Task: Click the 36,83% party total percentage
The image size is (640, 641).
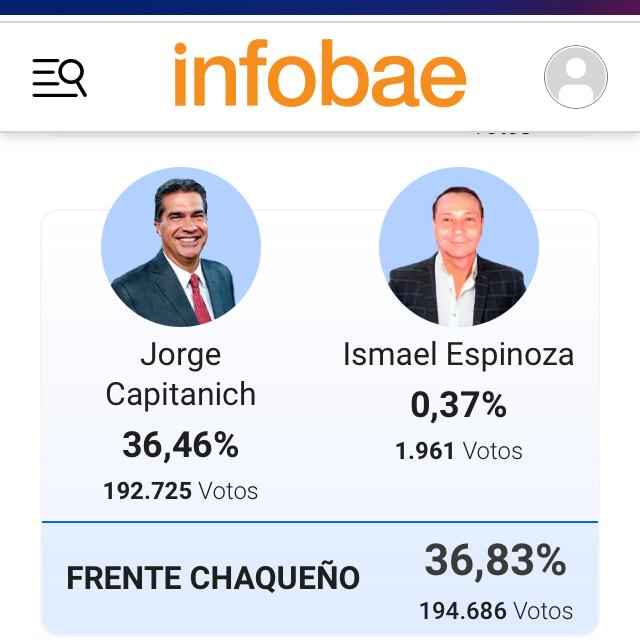Action: pos(495,561)
